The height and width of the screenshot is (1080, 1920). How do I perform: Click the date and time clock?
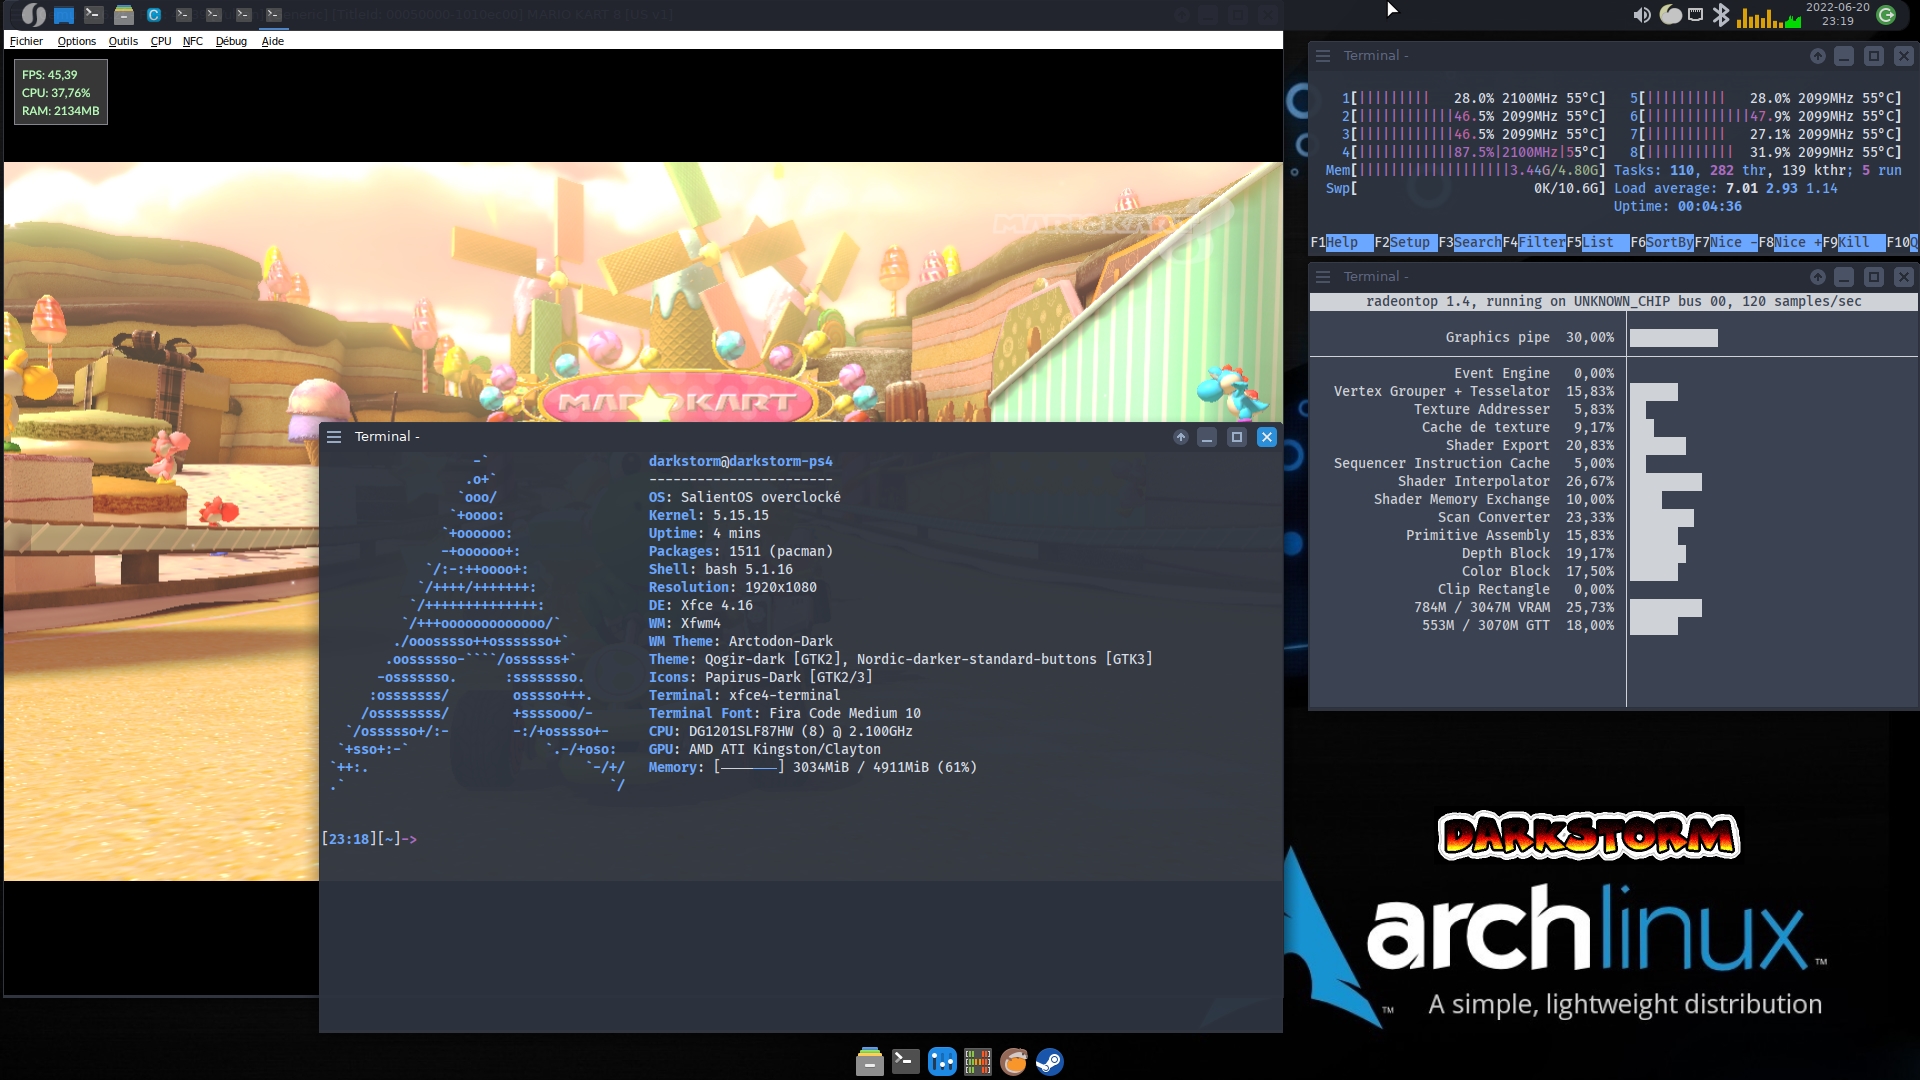click(1838, 14)
